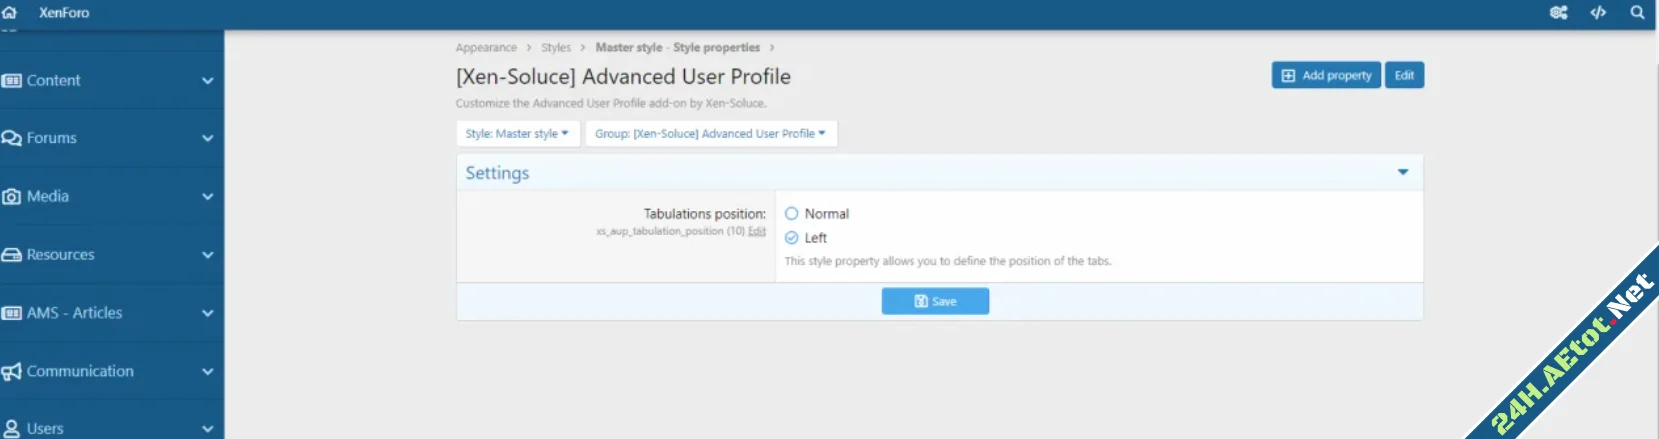Open the top-right cogs settings icon
The height and width of the screenshot is (439, 1659).
(1558, 12)
